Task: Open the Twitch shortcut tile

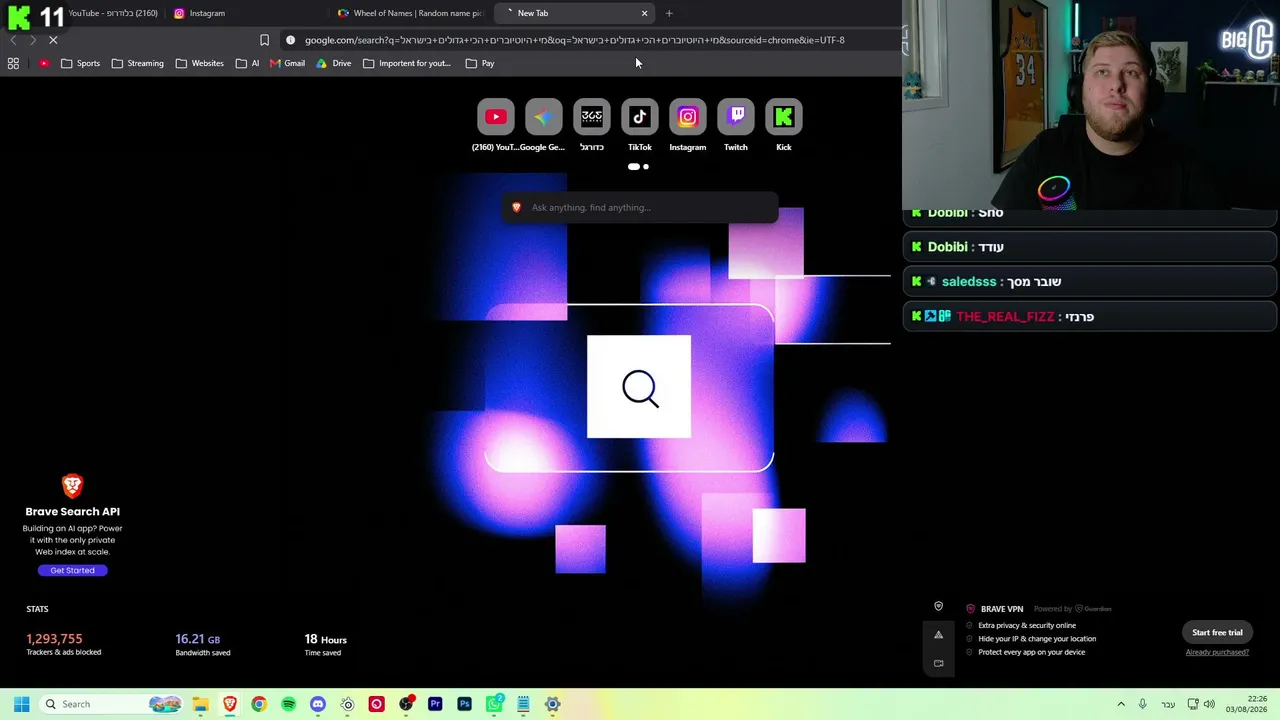Action: pyautogui.click(x=736, y=117)
